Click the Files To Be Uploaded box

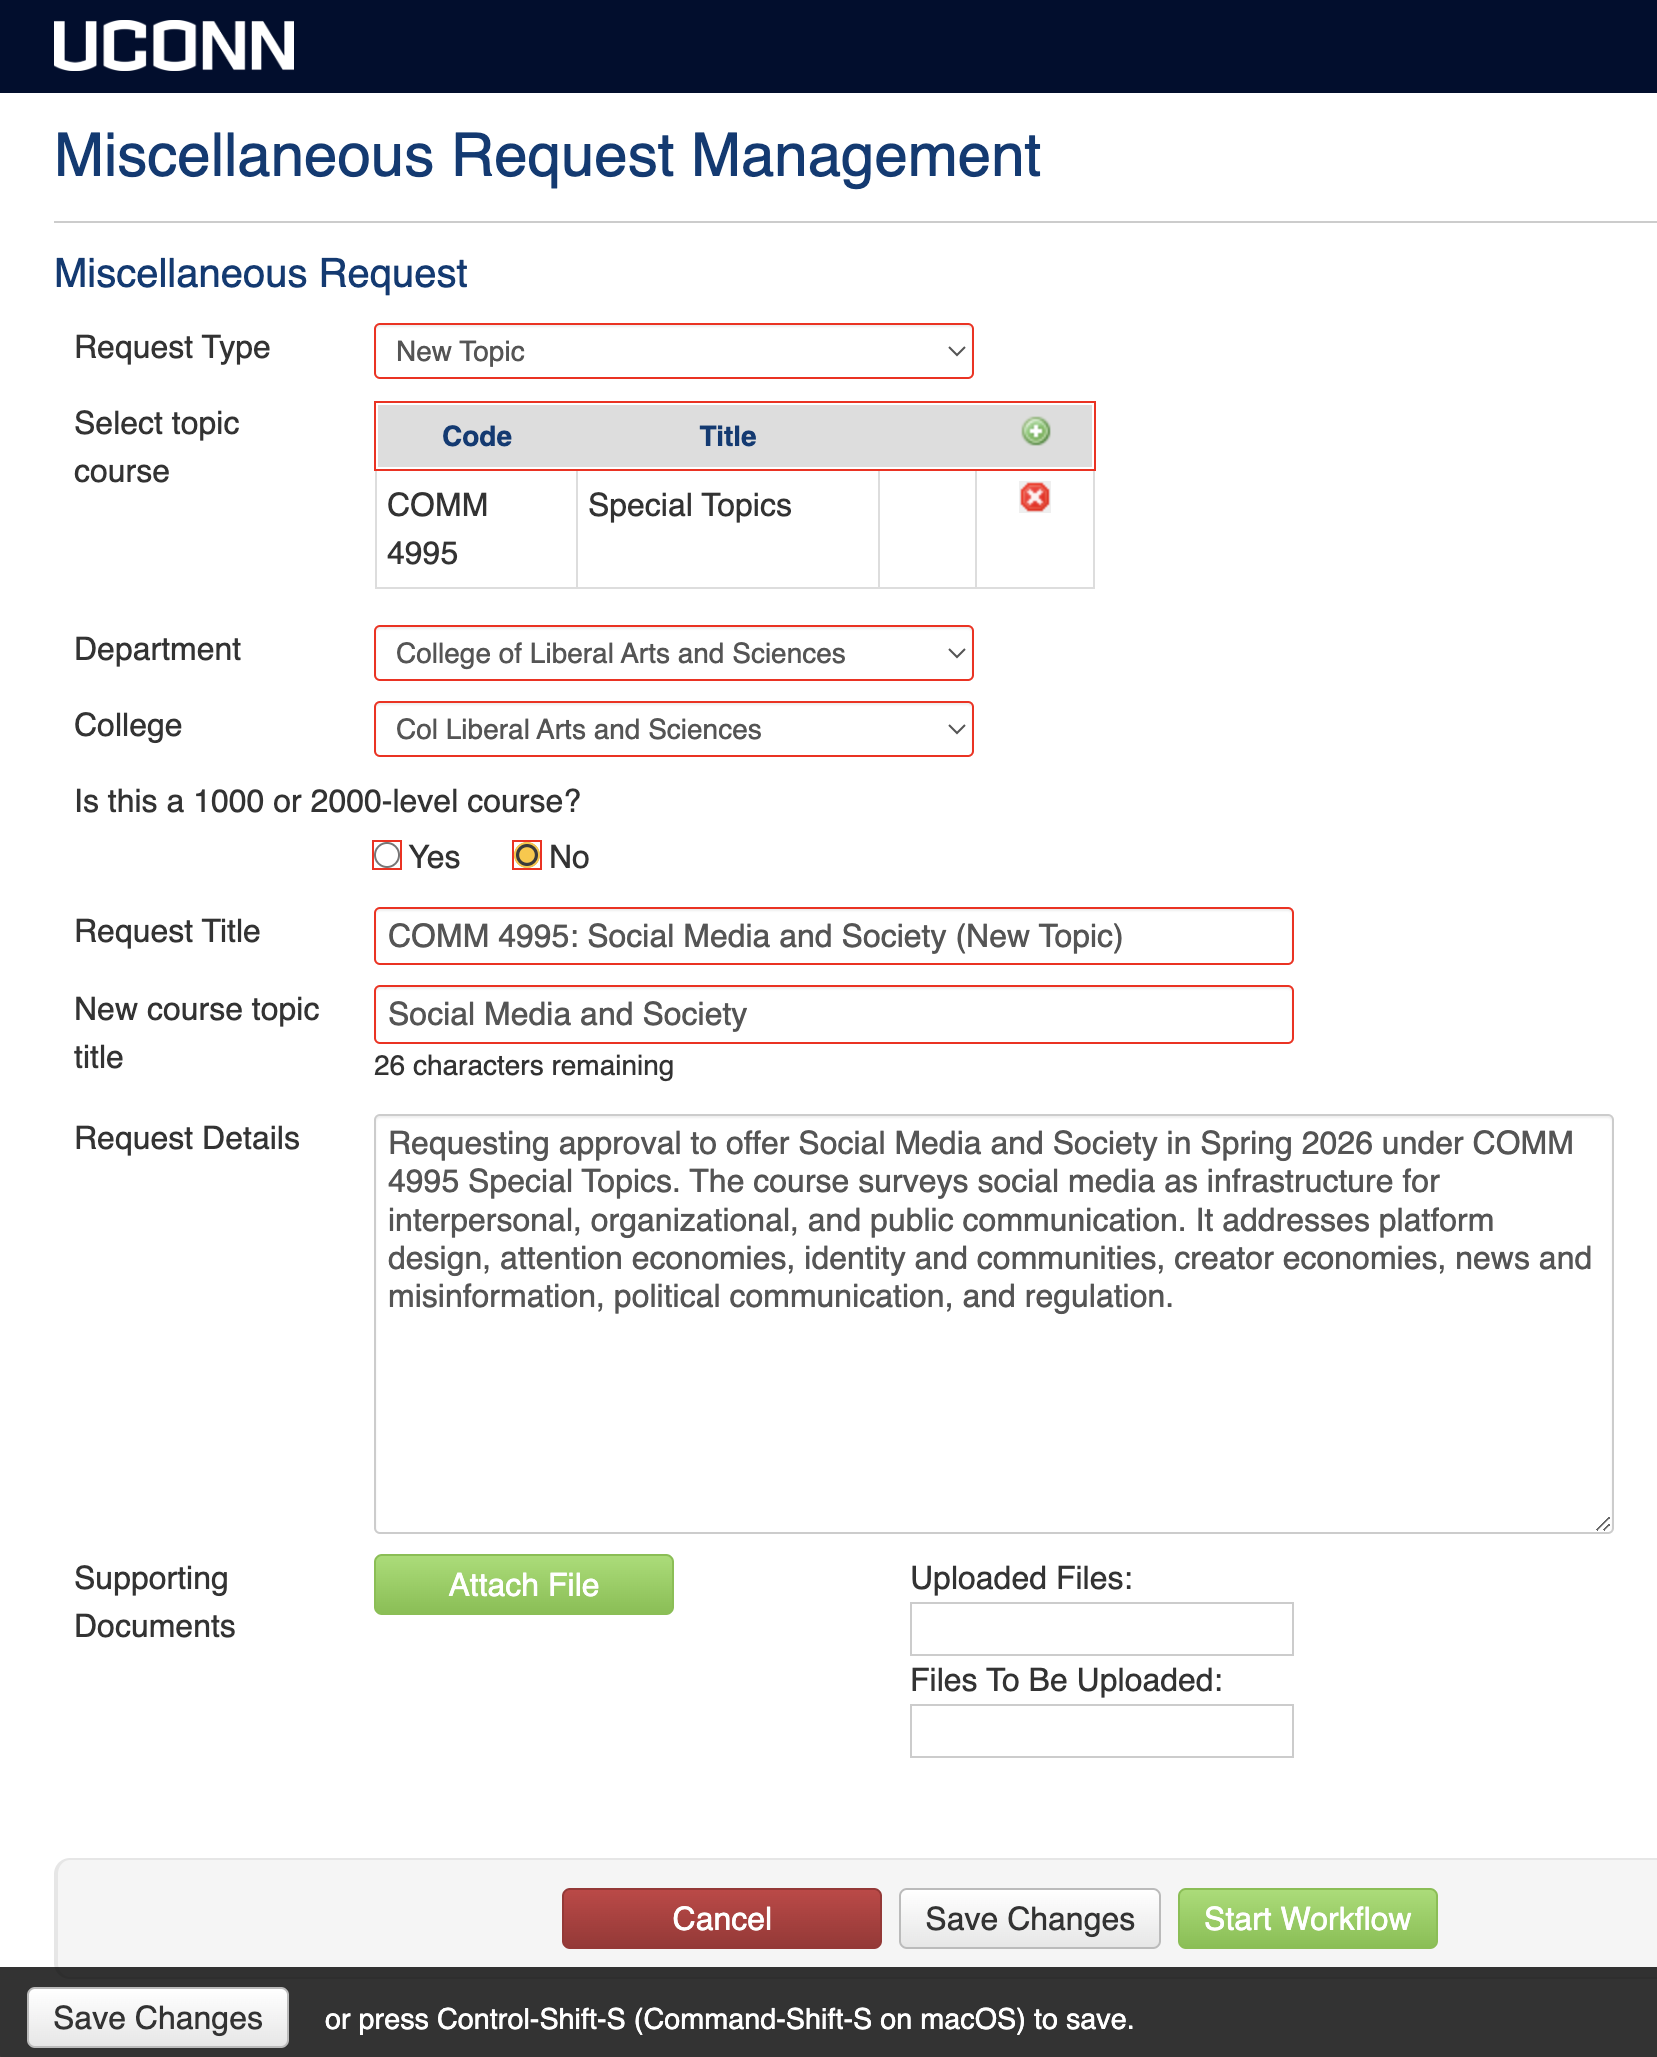click(1101, 1731)
